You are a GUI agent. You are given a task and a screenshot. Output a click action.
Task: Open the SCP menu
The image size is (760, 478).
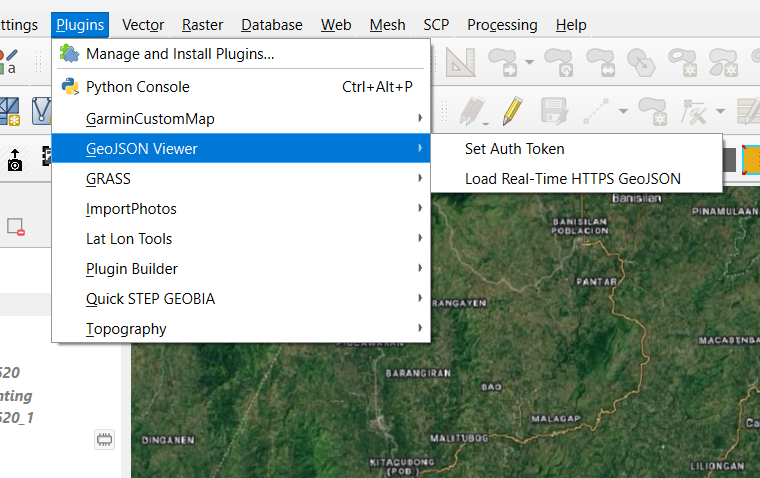(436, 25)
